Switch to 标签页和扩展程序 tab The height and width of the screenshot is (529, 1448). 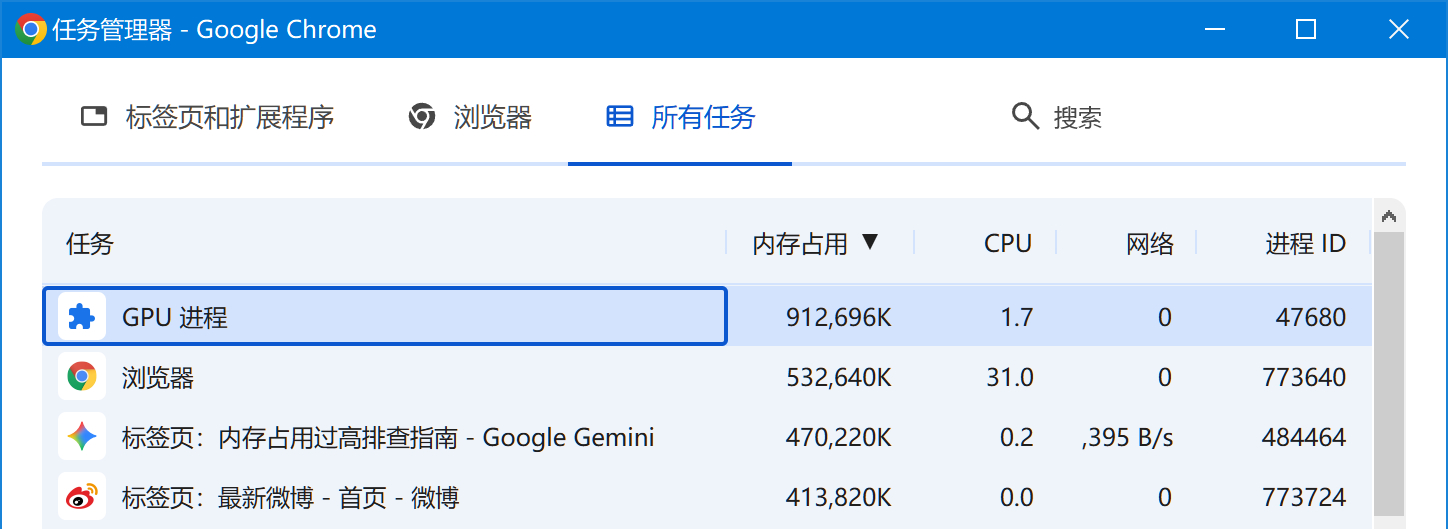tap(229, 117)
